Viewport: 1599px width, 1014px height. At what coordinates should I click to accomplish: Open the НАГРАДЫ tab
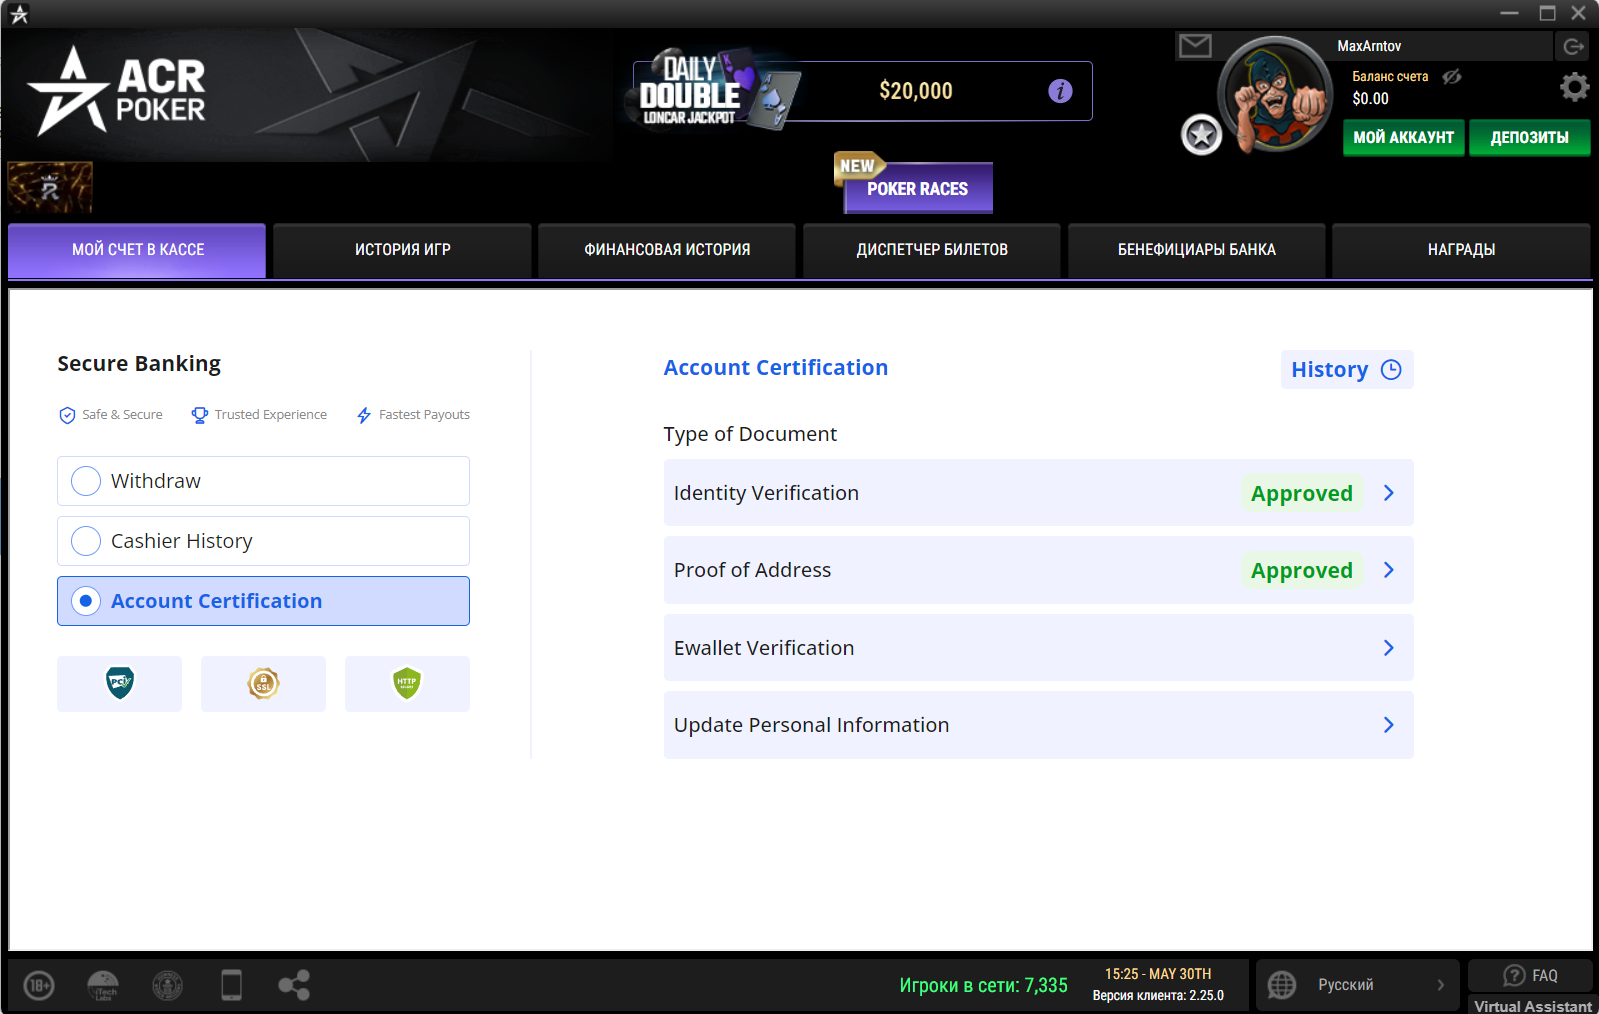point(1461,250)
